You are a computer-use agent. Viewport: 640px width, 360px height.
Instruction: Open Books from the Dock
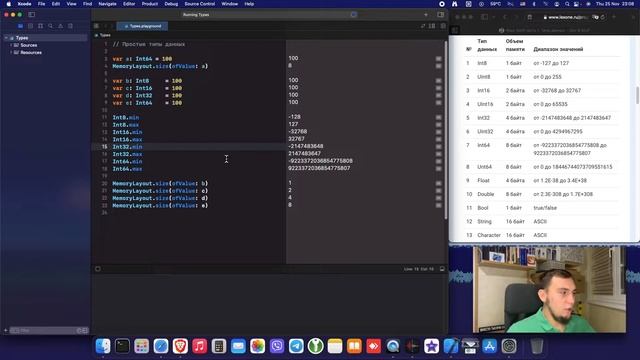354,346
